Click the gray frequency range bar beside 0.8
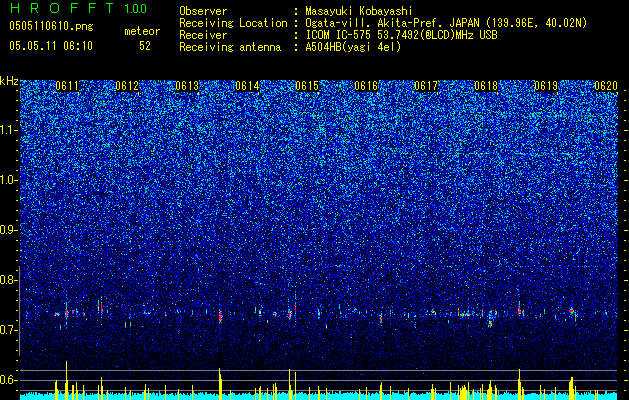Viewport: 629px width, 400px height. click(x=19, y=311)
